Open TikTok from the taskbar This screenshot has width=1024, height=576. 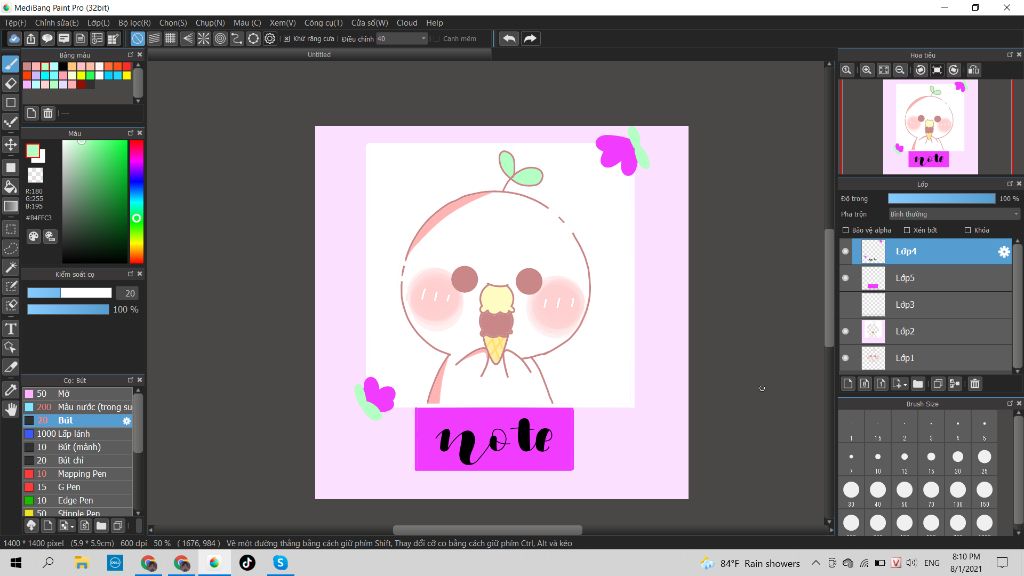pyautogui.click(x=248, y=563)
